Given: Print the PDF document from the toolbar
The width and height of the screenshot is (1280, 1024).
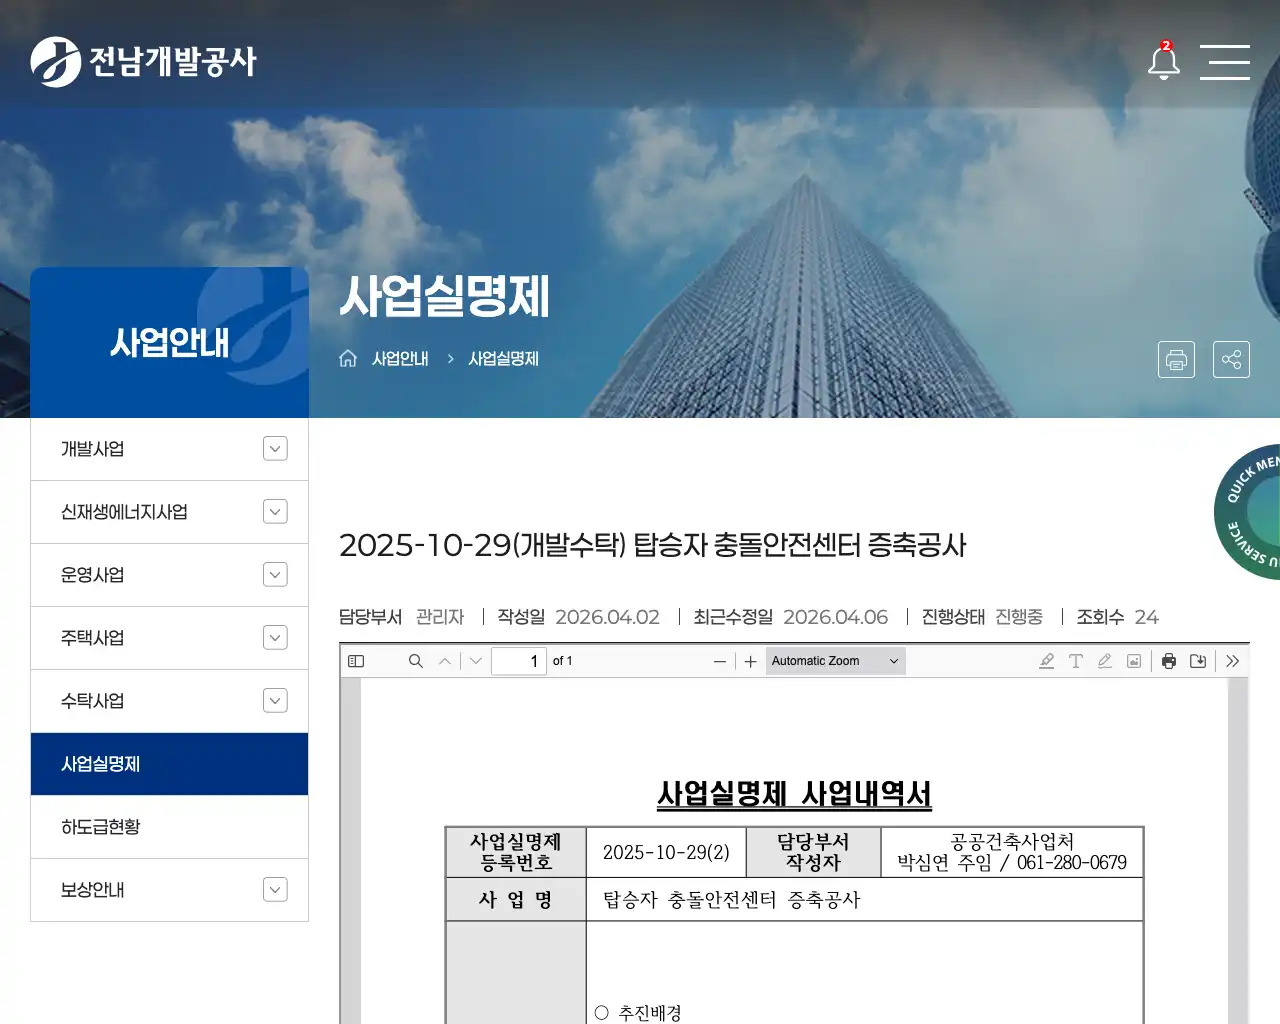Looking at the screenshot, I should click(x=1169, y=661).
